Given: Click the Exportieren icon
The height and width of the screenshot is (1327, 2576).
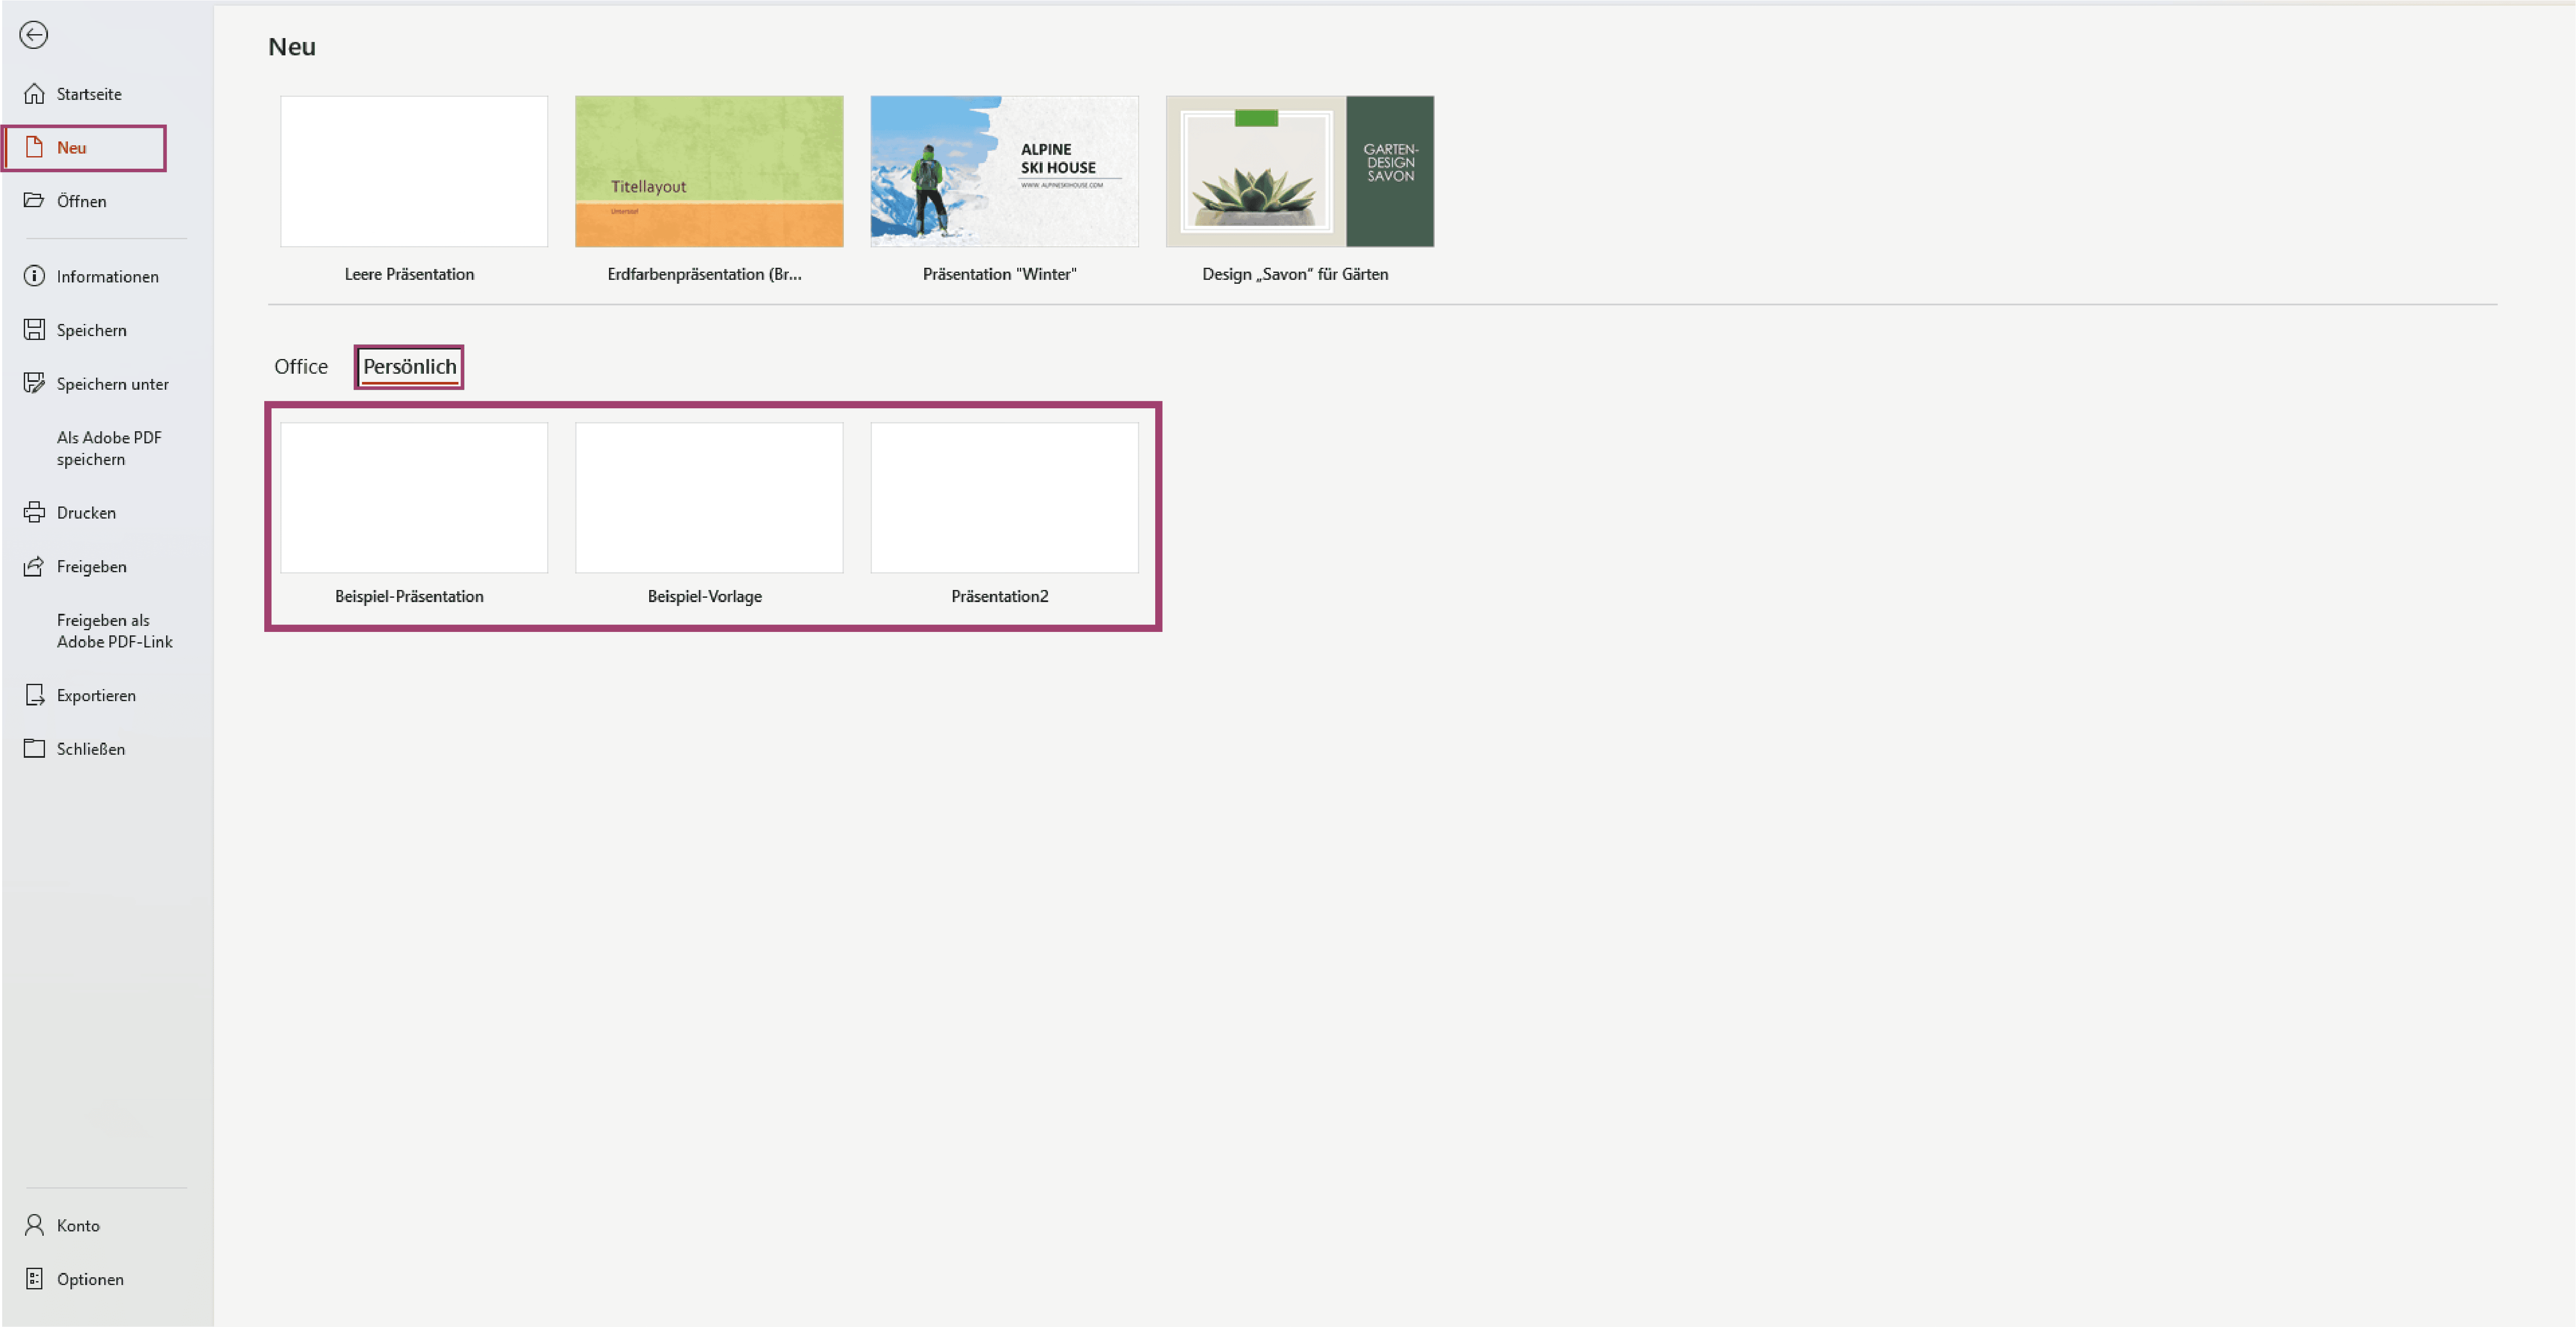Looking at the screenshot, I should (x=34, y=695).
